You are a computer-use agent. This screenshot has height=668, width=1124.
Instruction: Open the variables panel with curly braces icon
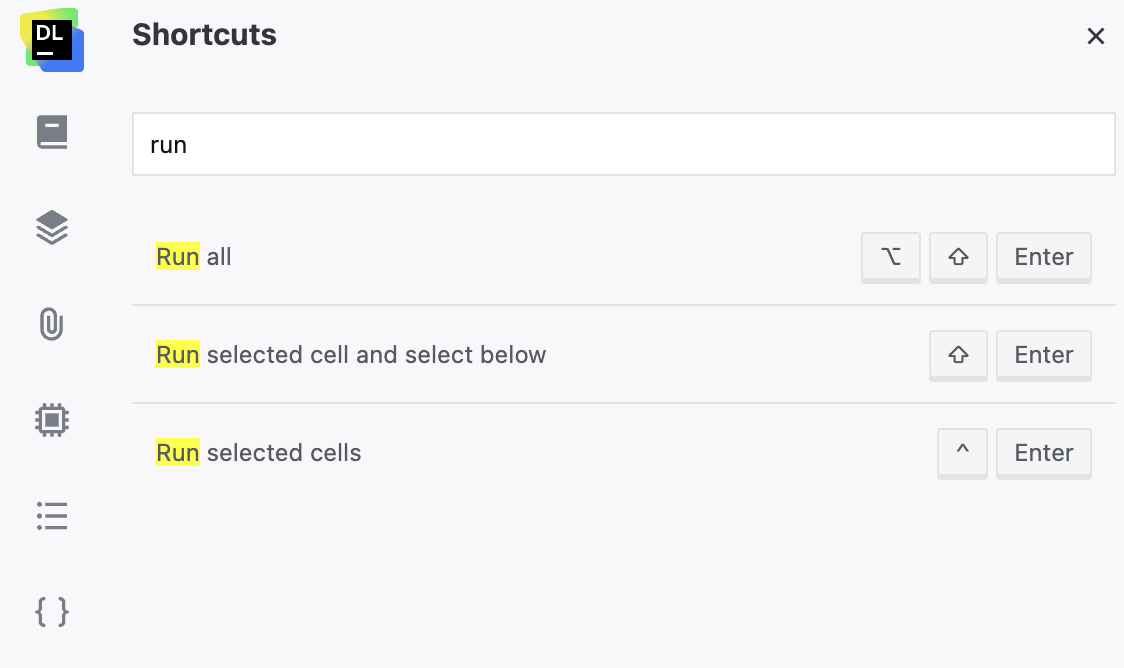click(x=51, y=612)
